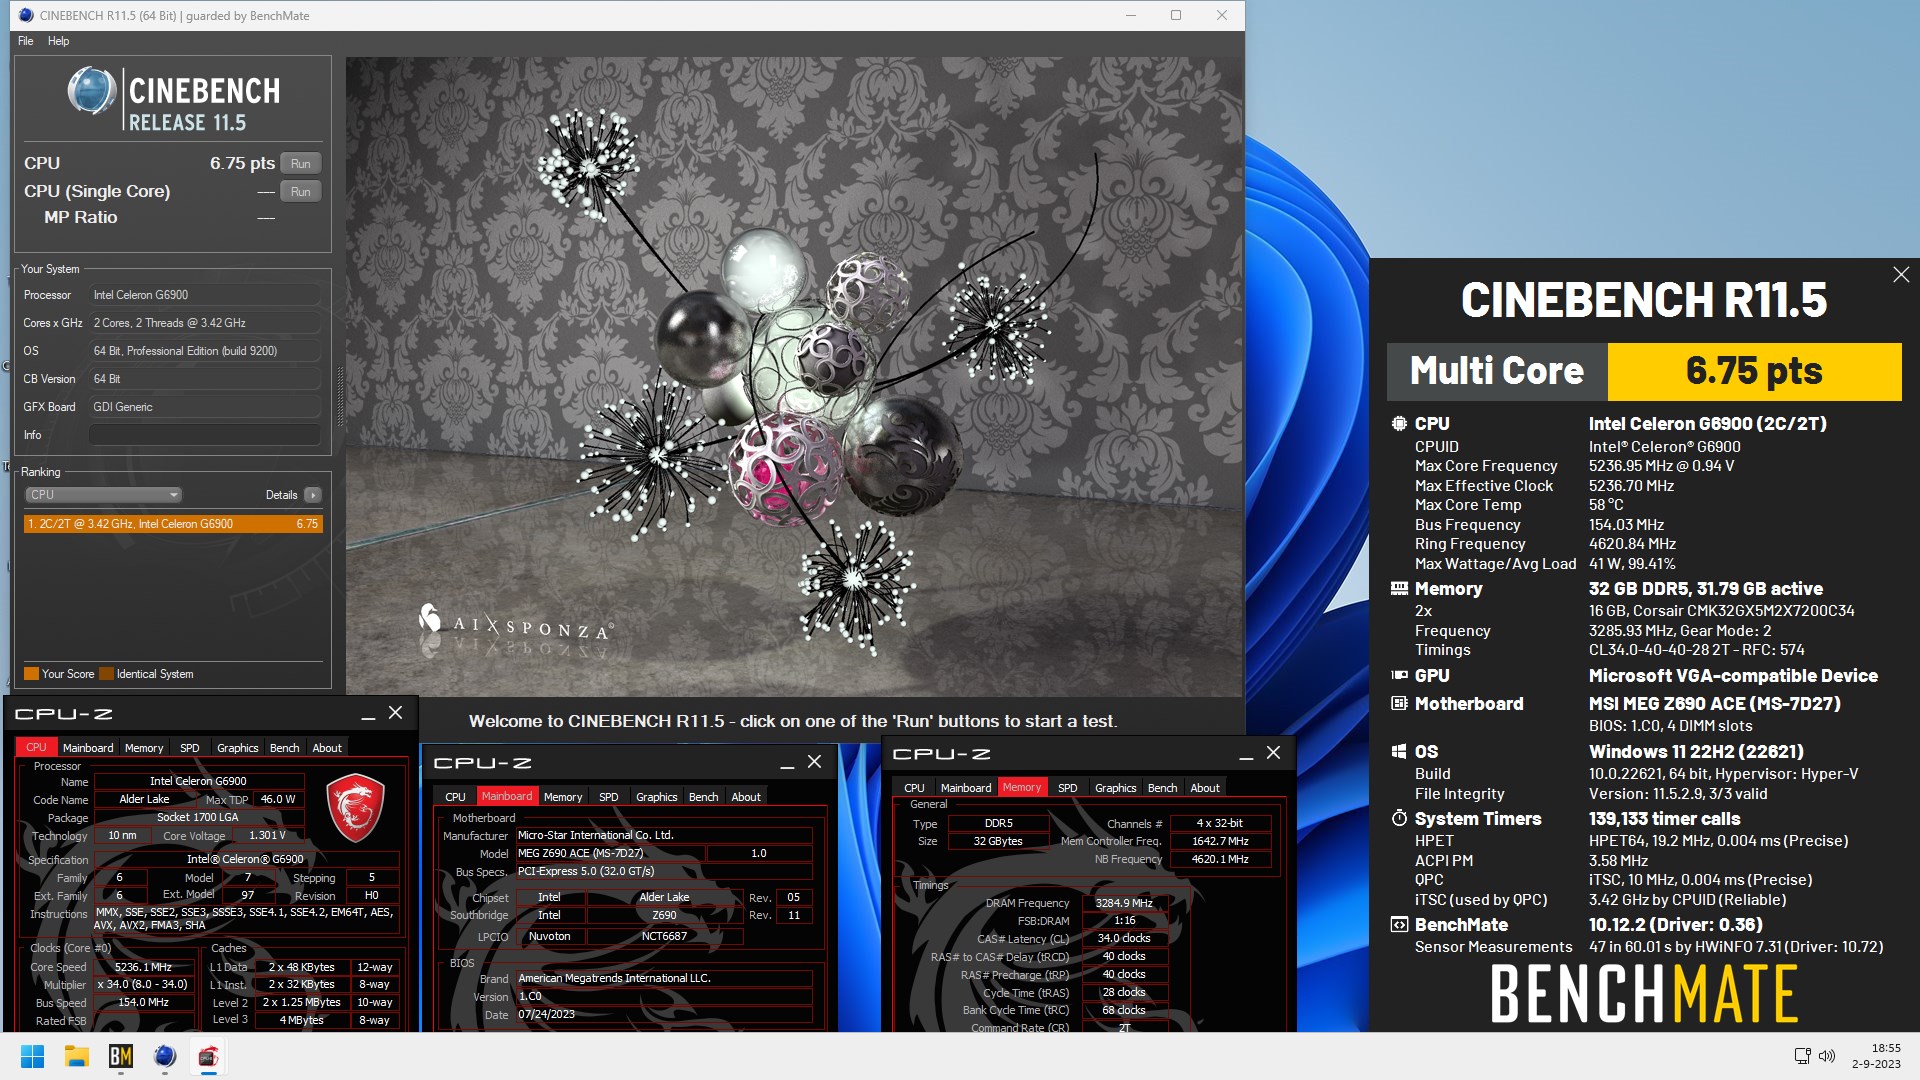Click the BenchMate version icon

pos(1399,925)
